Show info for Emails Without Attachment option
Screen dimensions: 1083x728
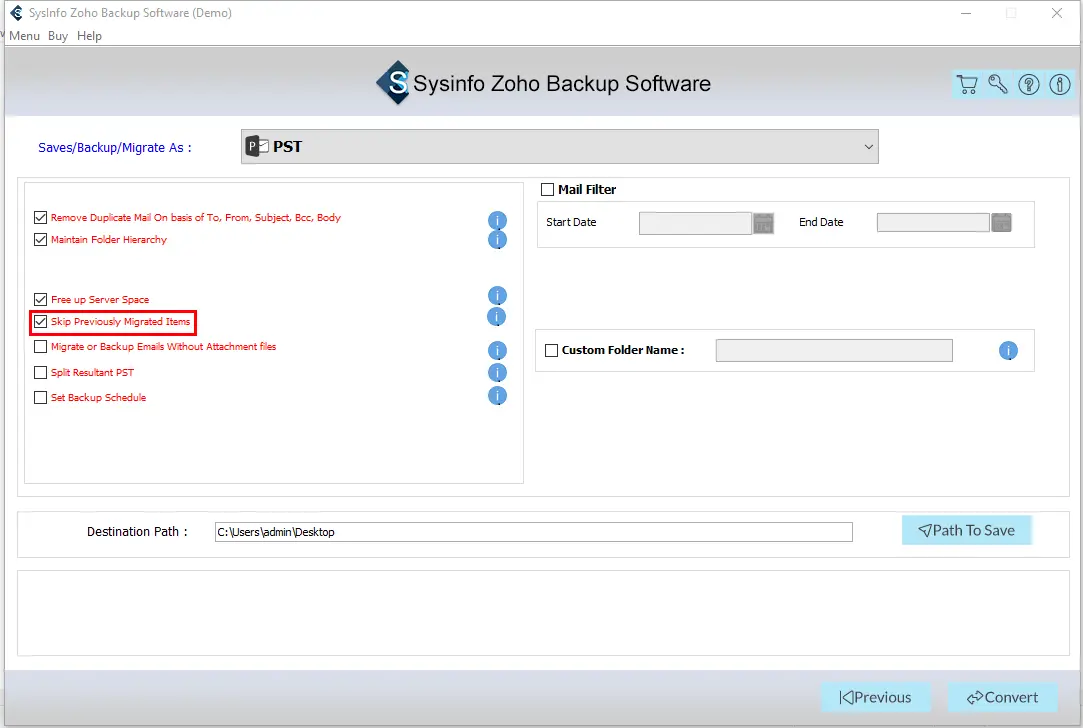(x=497, y=350)
